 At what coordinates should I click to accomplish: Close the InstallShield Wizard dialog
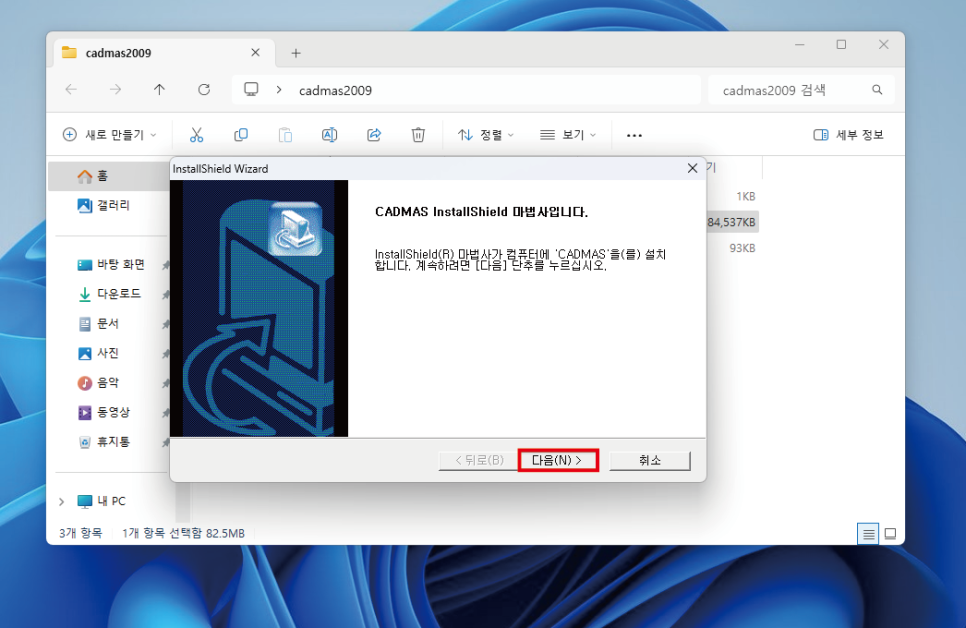pos(692,168)
